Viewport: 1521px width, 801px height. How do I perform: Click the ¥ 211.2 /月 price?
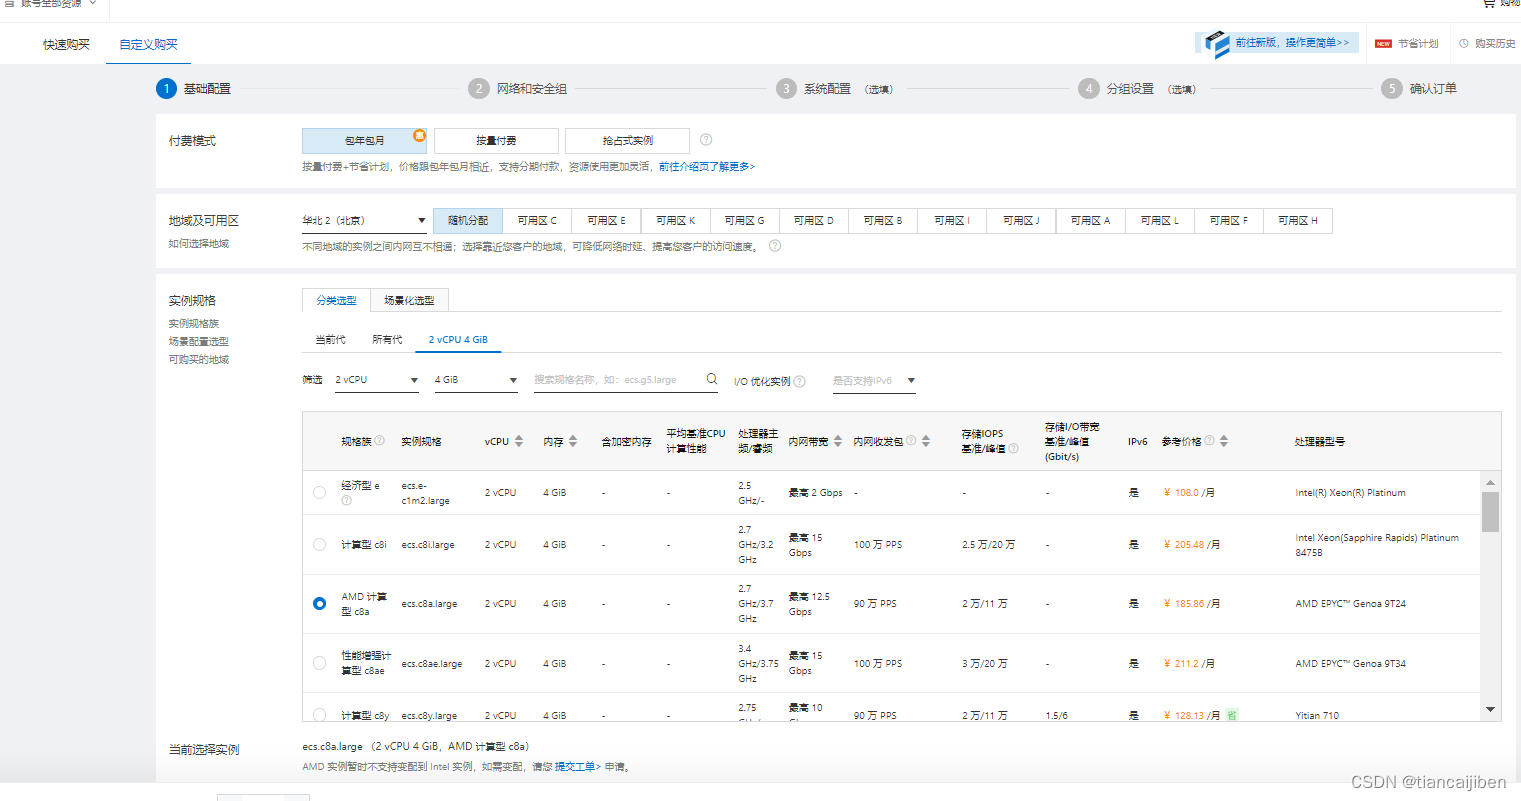[1190, 664]
